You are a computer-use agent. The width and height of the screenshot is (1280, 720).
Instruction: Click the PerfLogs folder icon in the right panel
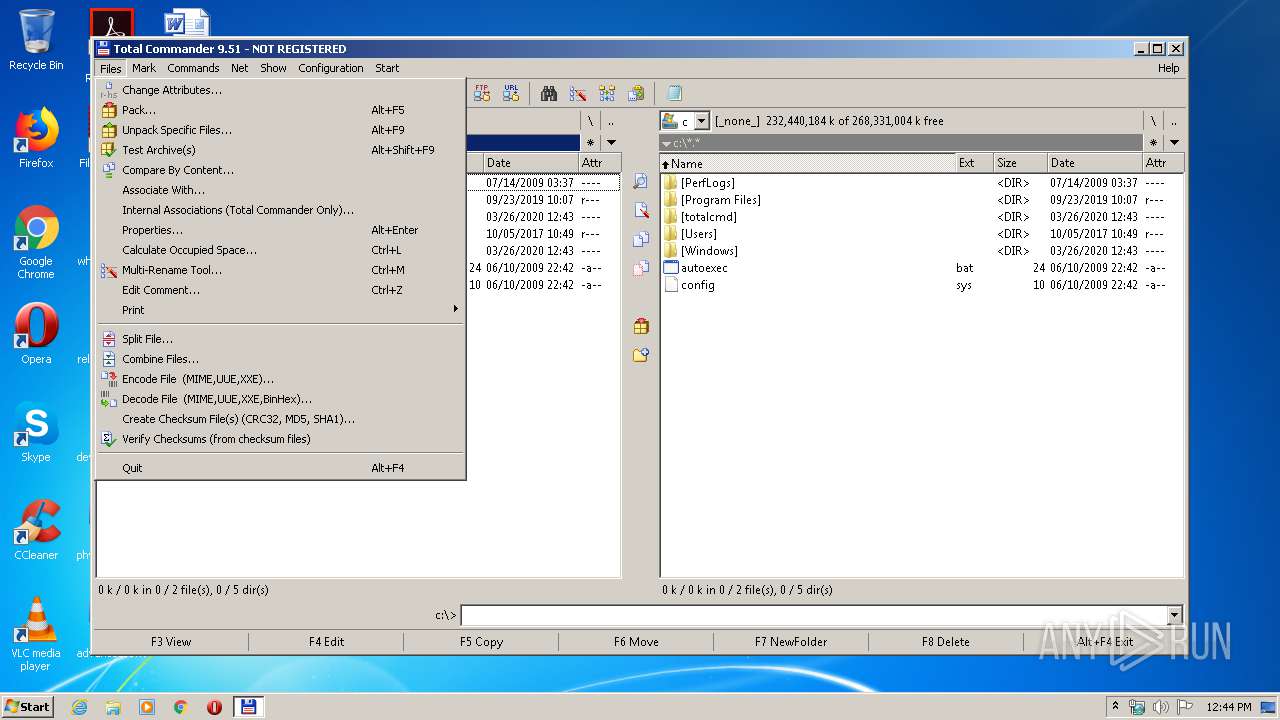click(x=671, y=183)
